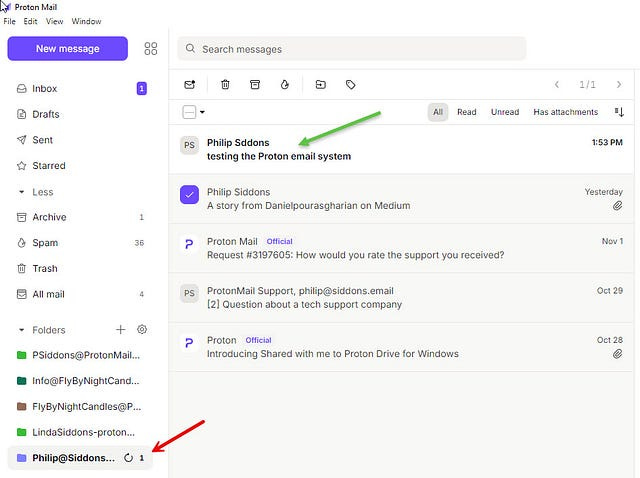Image resolution: width=640 pixels, height=478 pixels.
Task: Click Proton Mail sender logo avatar
Action: point(189,244)
